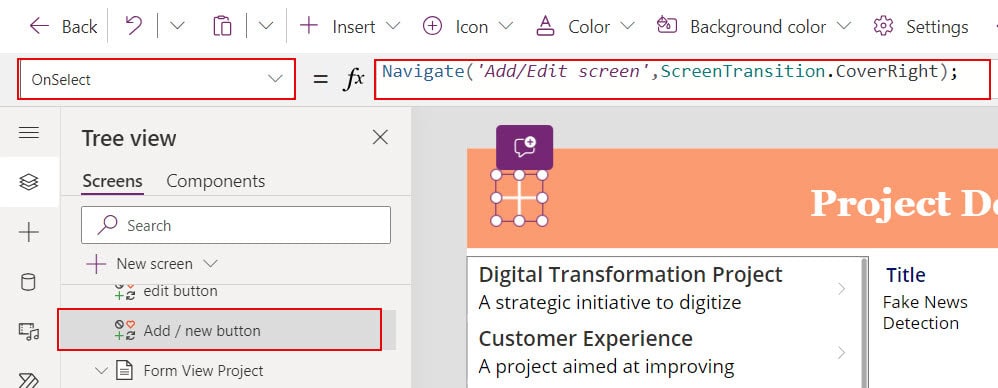Click the Insert plus icon in left rail
This screenshot has height=388, width=998.
pyautogui.click(x=29, y=232)
